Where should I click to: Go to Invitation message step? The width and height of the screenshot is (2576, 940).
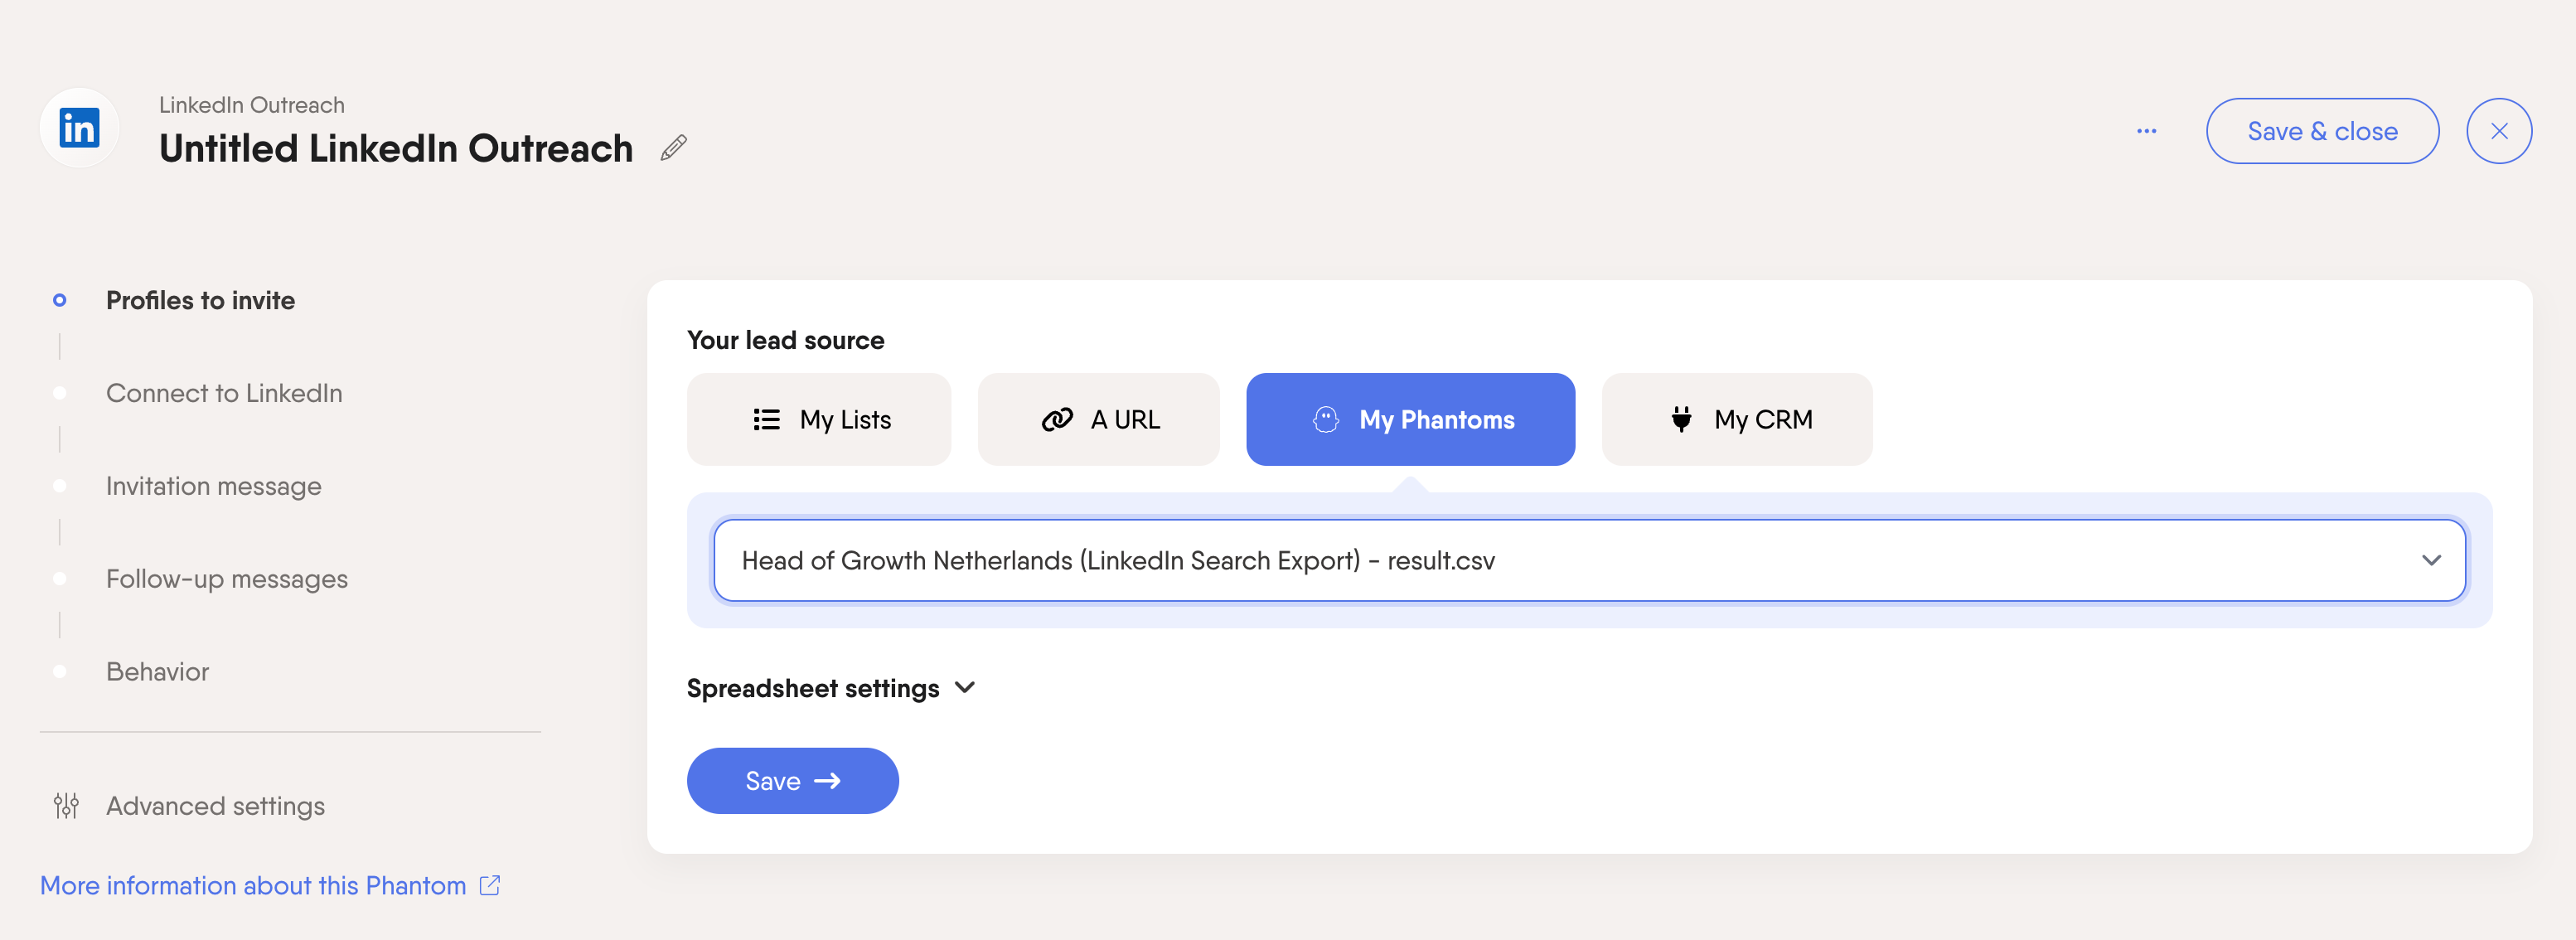click(x=214, y=486)
